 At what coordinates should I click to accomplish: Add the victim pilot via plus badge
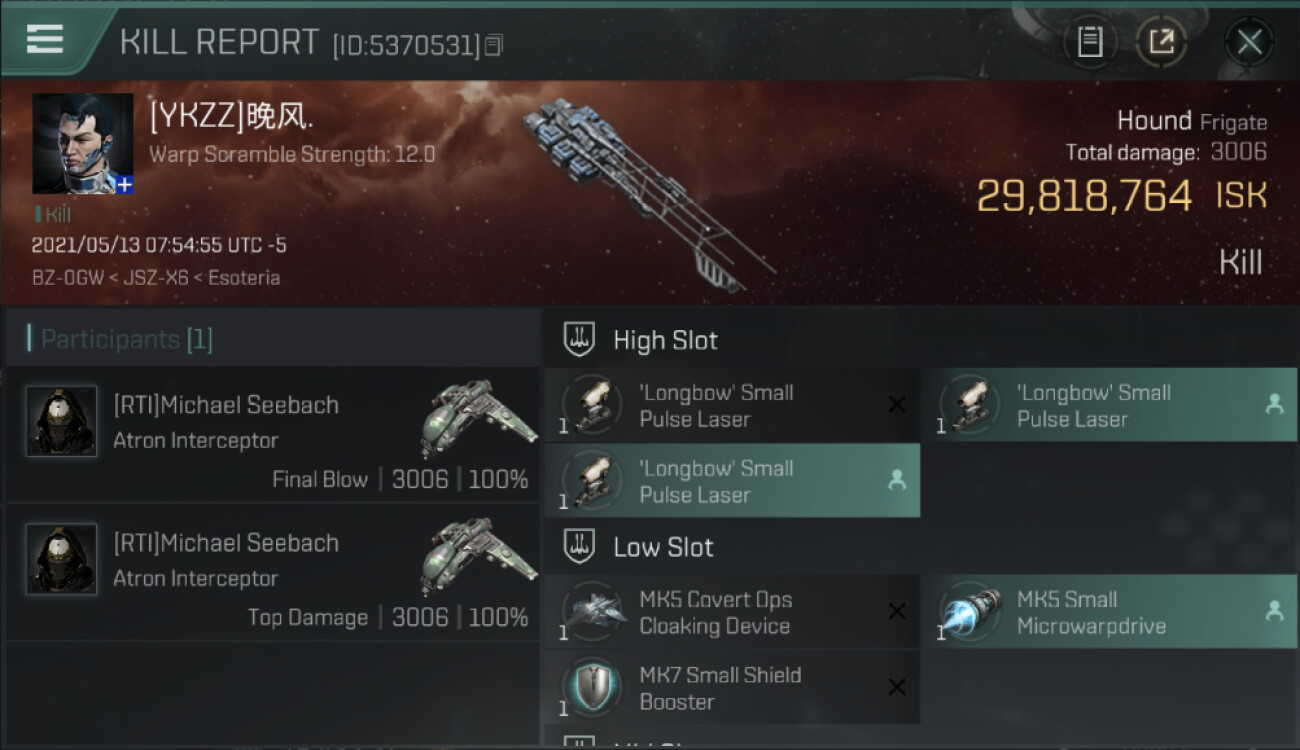[124, 184]
